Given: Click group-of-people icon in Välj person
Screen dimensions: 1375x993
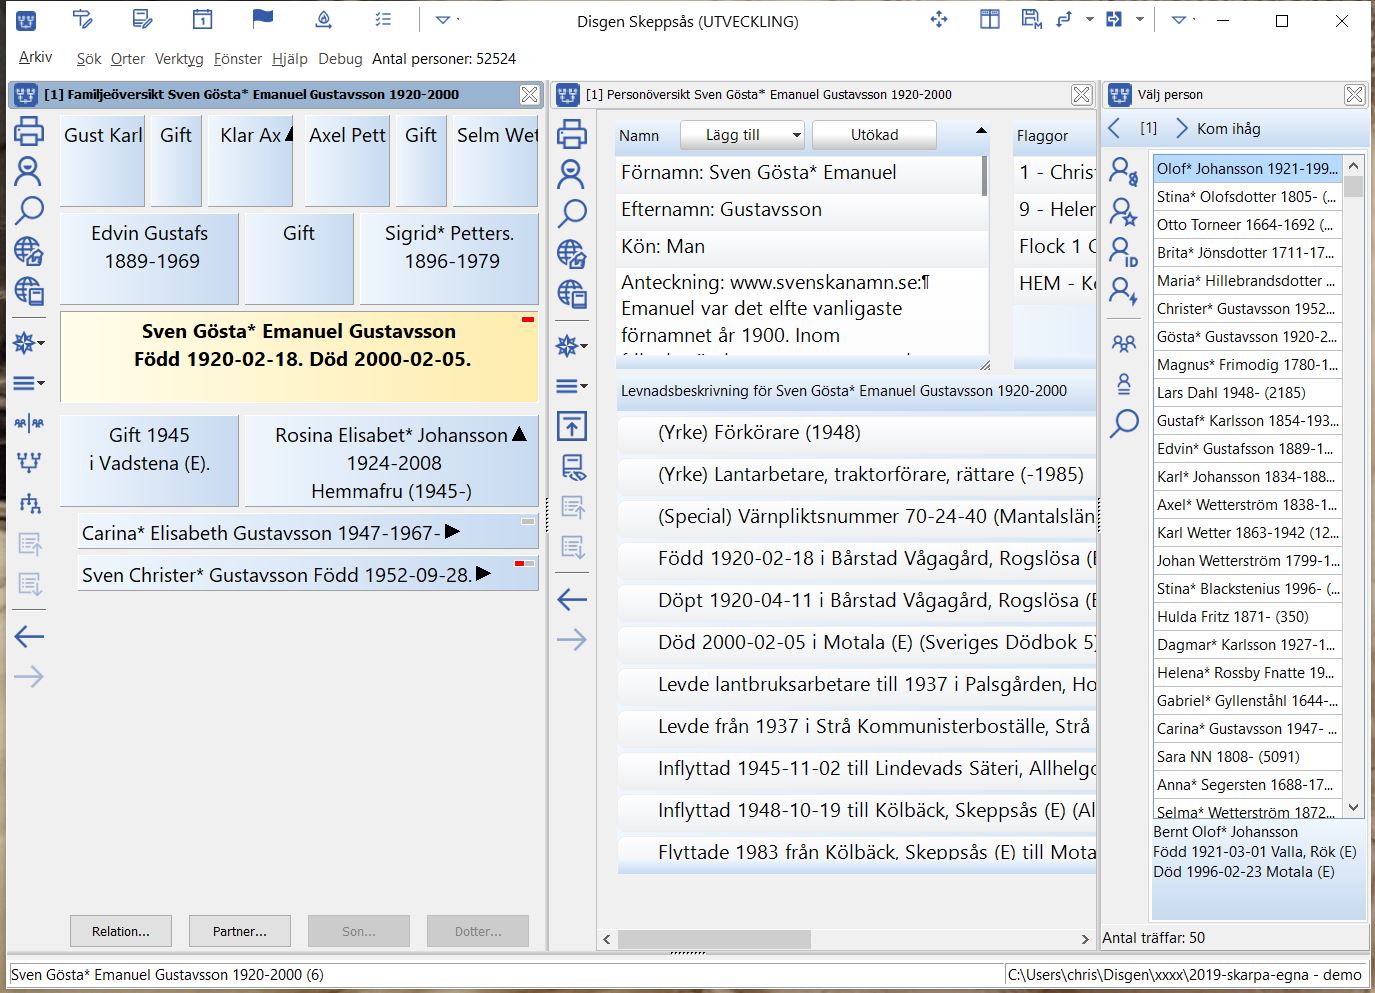Looking at the screenshot, I should pos(1124,343).
